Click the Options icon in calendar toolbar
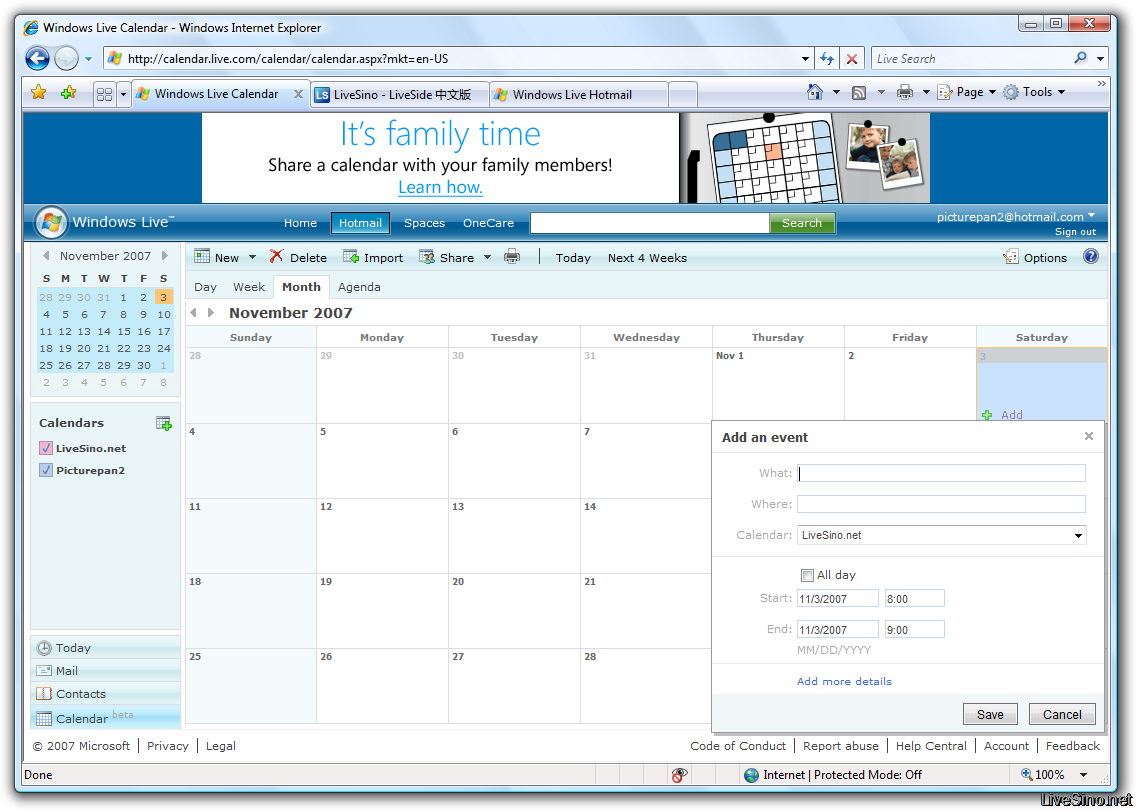 coord(1011,257)
